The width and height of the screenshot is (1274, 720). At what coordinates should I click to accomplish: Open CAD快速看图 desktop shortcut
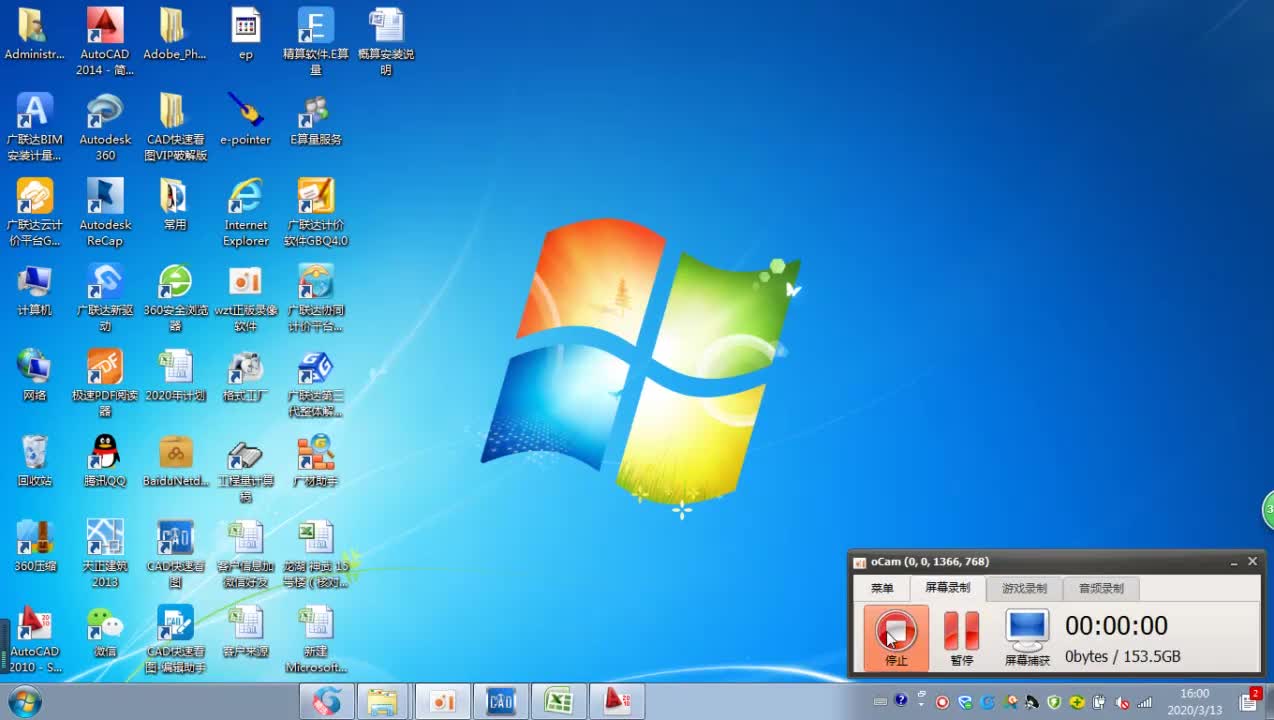click(175, 553)
